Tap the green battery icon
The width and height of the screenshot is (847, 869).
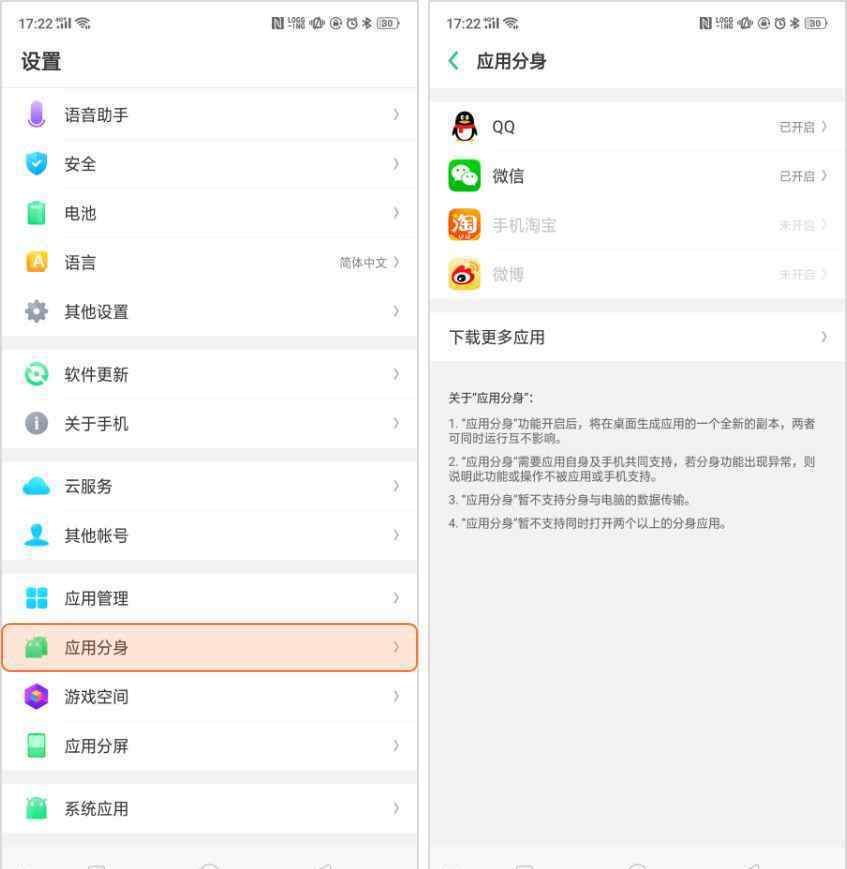point(36,213)
